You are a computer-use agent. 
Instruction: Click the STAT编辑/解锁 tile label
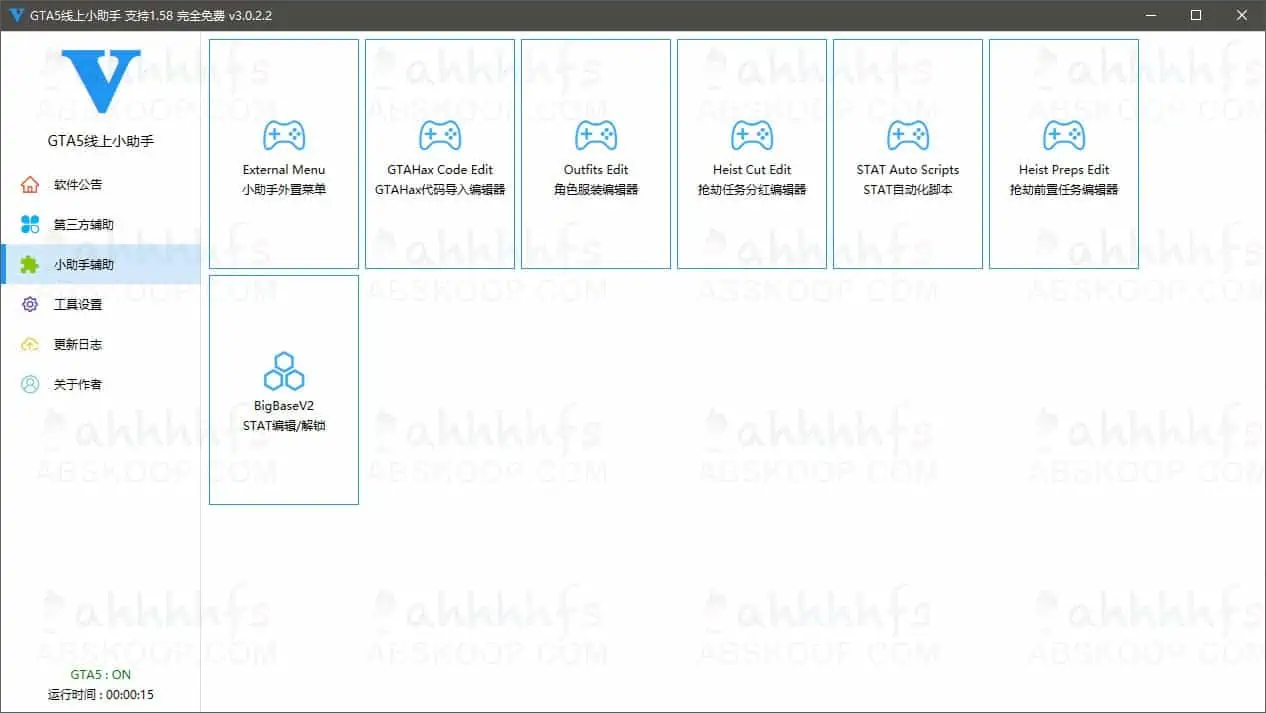[284, 426]
